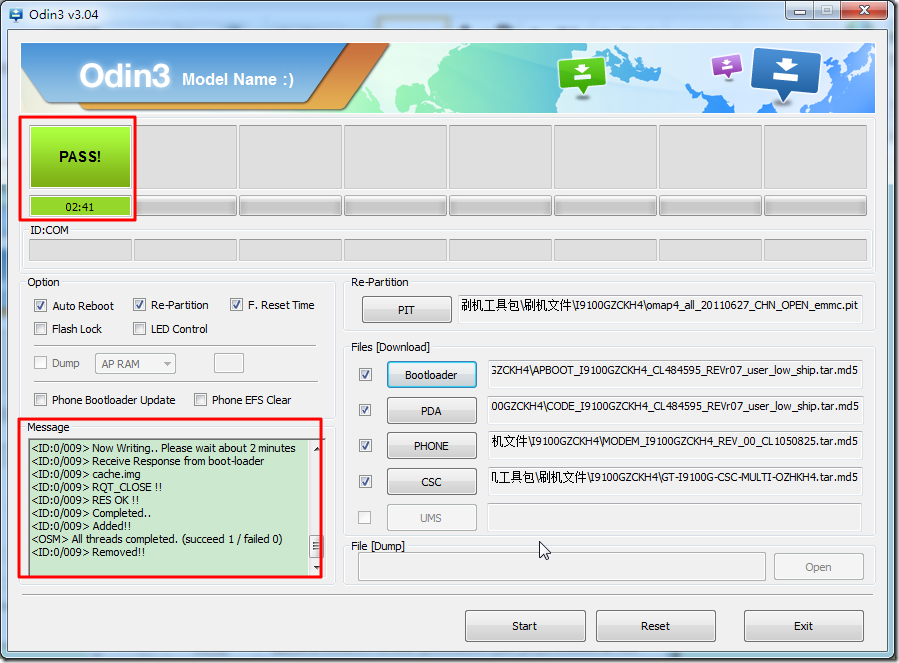Toggle the Auto Reboot checkbox
Screen dimensions: 899x663
tap(40, 306)
